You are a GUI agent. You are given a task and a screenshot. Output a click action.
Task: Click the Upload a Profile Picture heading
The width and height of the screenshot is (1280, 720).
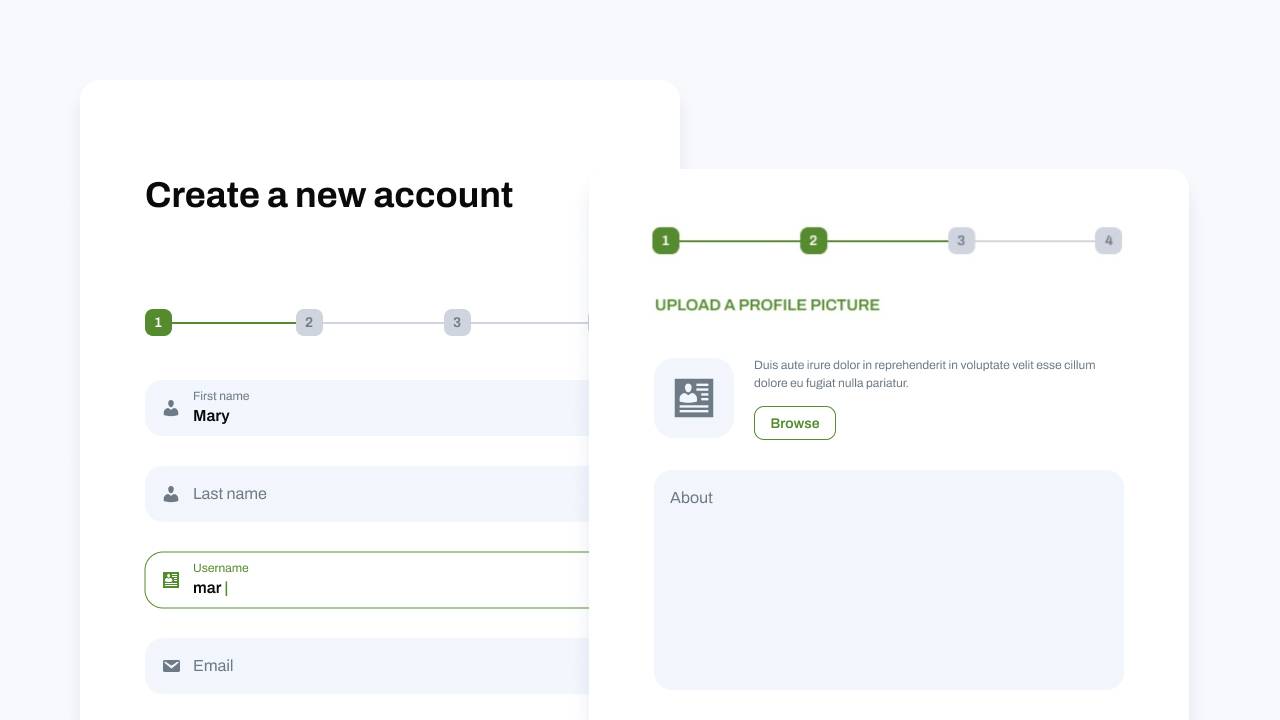767,305
